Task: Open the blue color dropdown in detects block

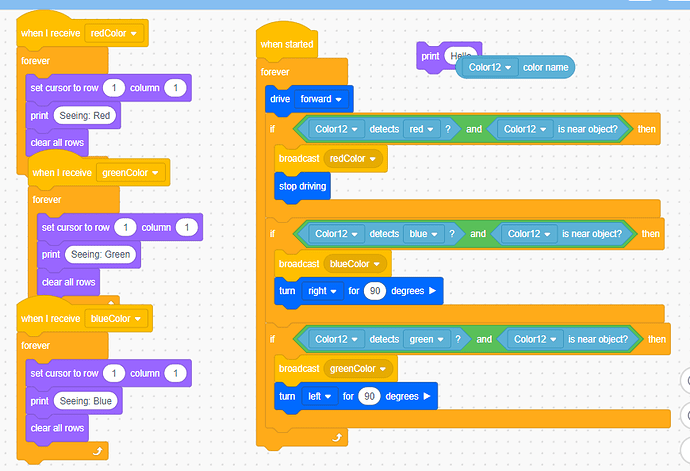Action: (423, 234)
